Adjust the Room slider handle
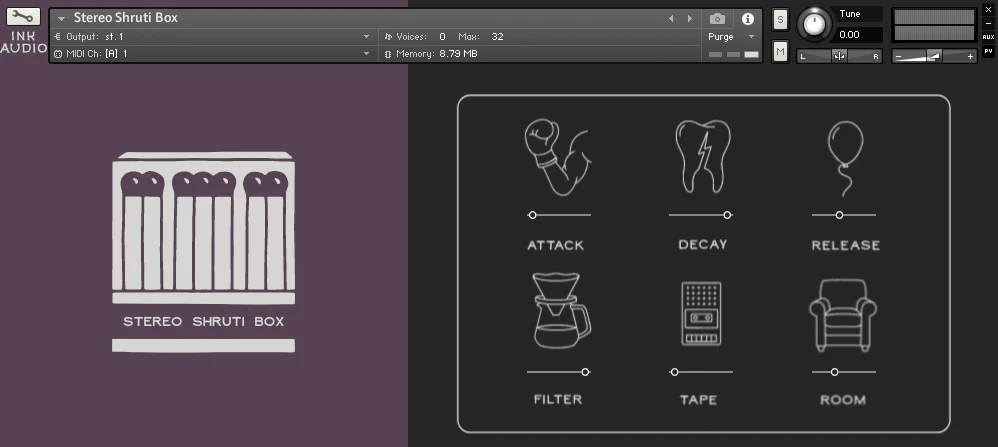The image size is (998, 447). click(834, 372)
